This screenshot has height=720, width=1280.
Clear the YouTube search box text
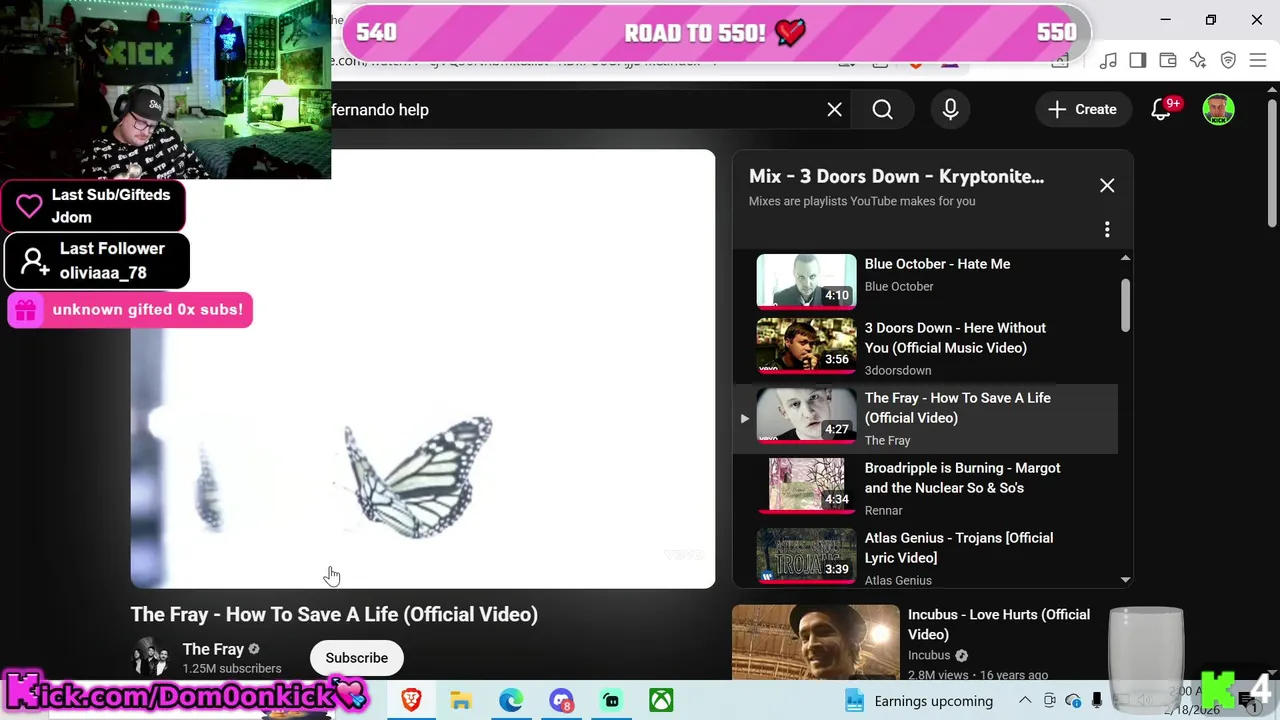click(834, 110)
